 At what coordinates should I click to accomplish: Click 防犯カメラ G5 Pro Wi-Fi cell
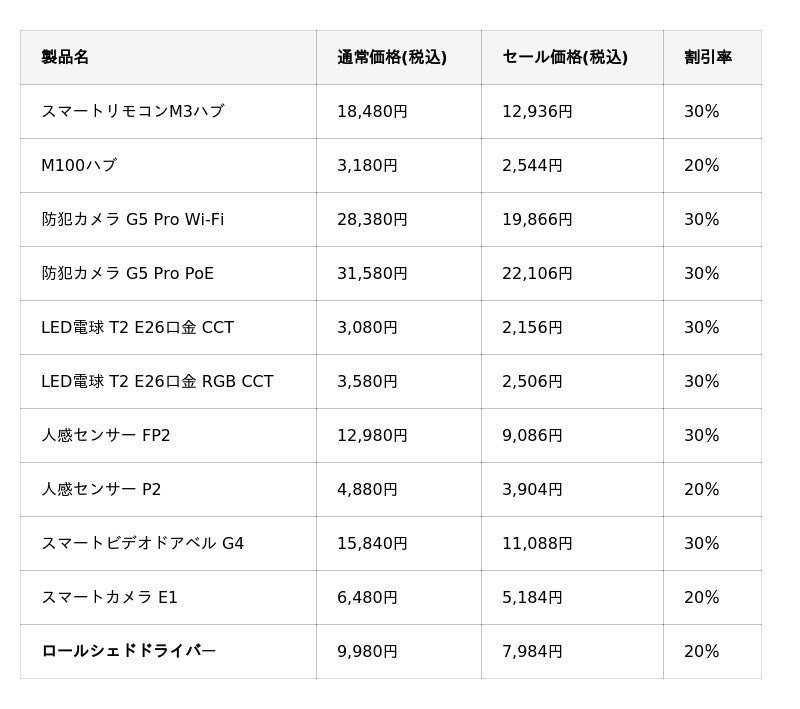click(133, 219)
